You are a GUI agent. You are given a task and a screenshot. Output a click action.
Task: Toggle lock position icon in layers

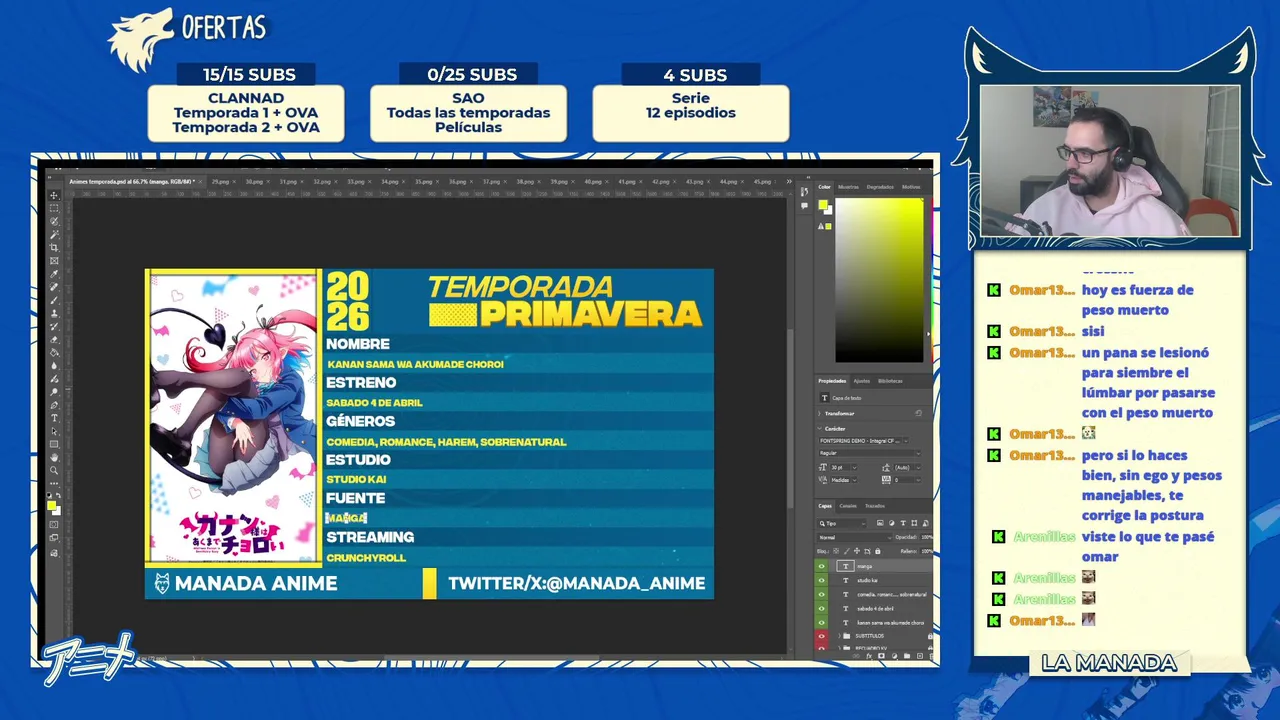[x=857, y=551]
